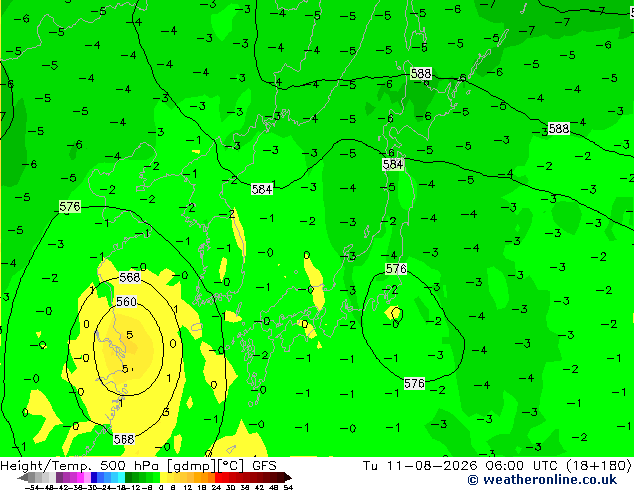Click the (18+180) forecast run label
Image resolution: width=634 pixels, height=490 pixels.
(x=599, y=466)
